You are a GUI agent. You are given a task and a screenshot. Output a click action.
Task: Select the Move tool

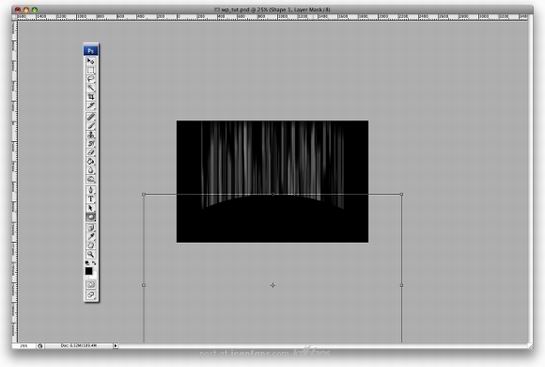[91, 62]
